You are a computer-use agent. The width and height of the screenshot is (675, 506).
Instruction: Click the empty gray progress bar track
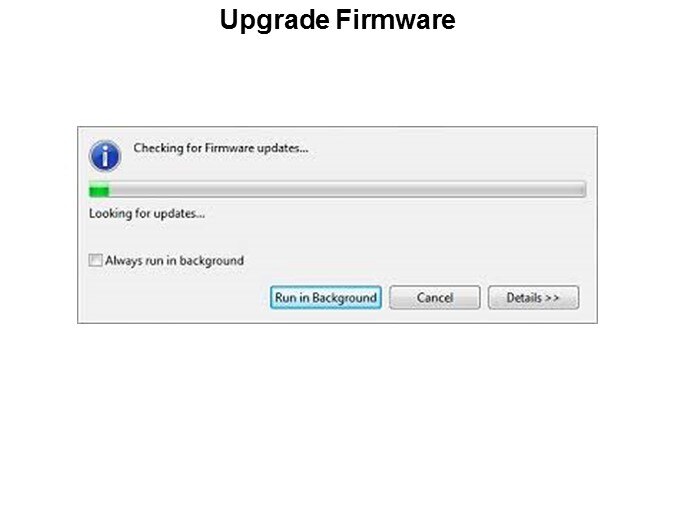click(347, 190)
